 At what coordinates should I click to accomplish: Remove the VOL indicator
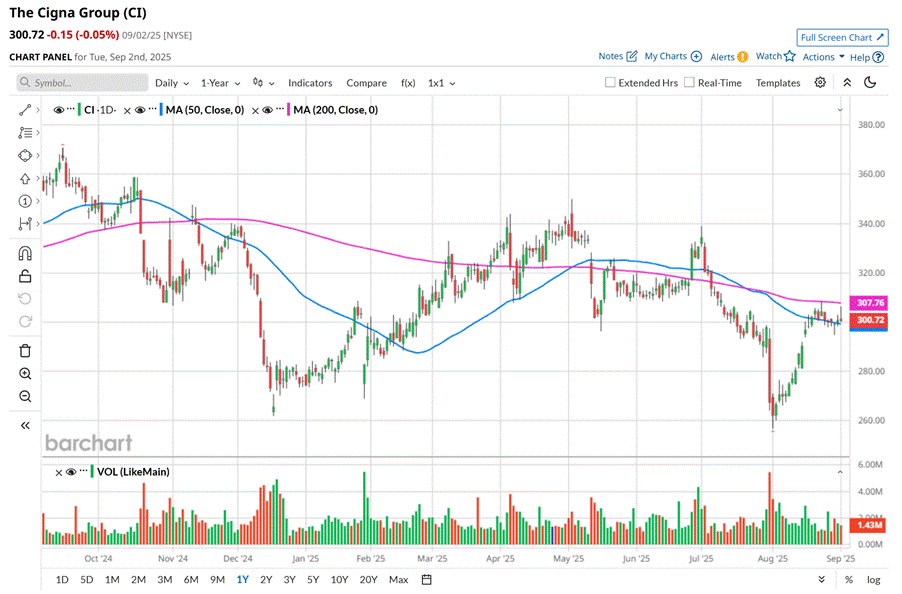point(59,473)
